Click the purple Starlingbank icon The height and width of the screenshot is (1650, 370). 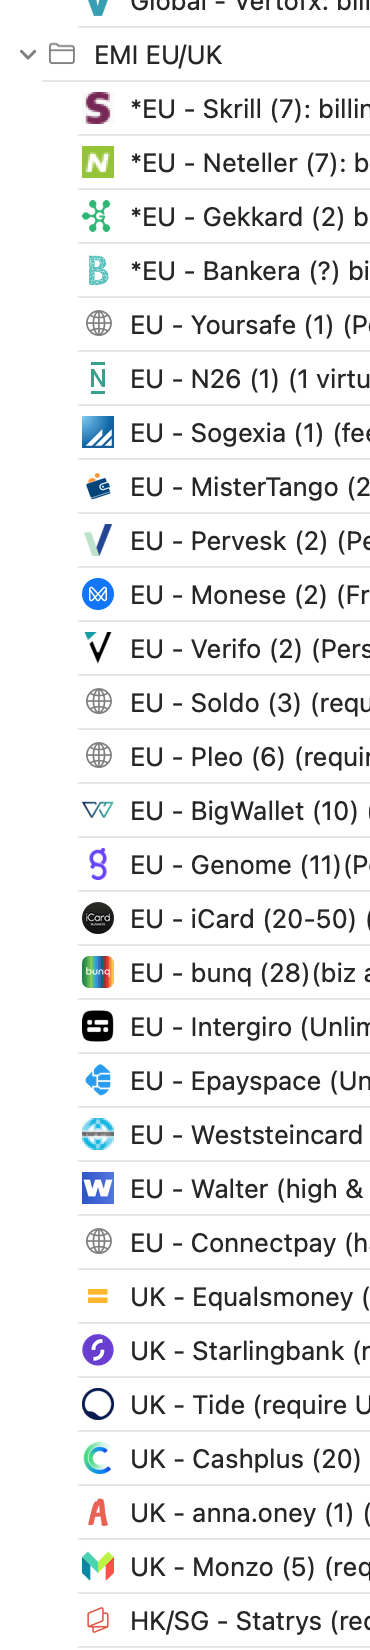[98, 1350]
